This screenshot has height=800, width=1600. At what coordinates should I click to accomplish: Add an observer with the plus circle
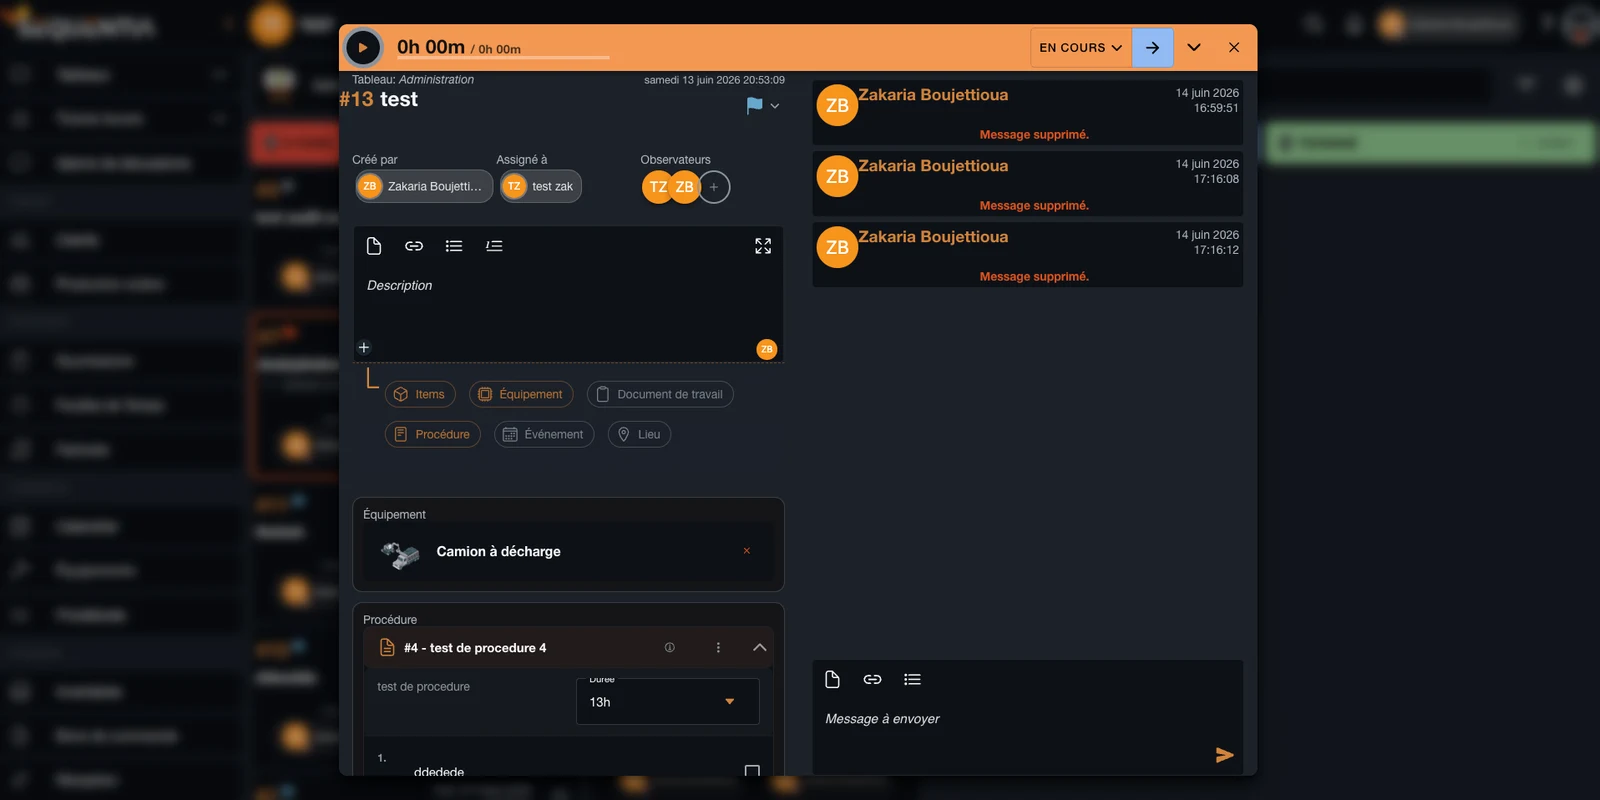714,187
